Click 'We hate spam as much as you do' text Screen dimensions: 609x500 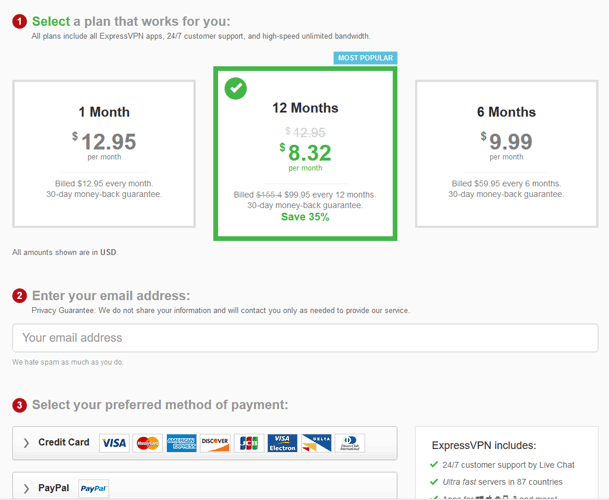(x=68, y=362)
